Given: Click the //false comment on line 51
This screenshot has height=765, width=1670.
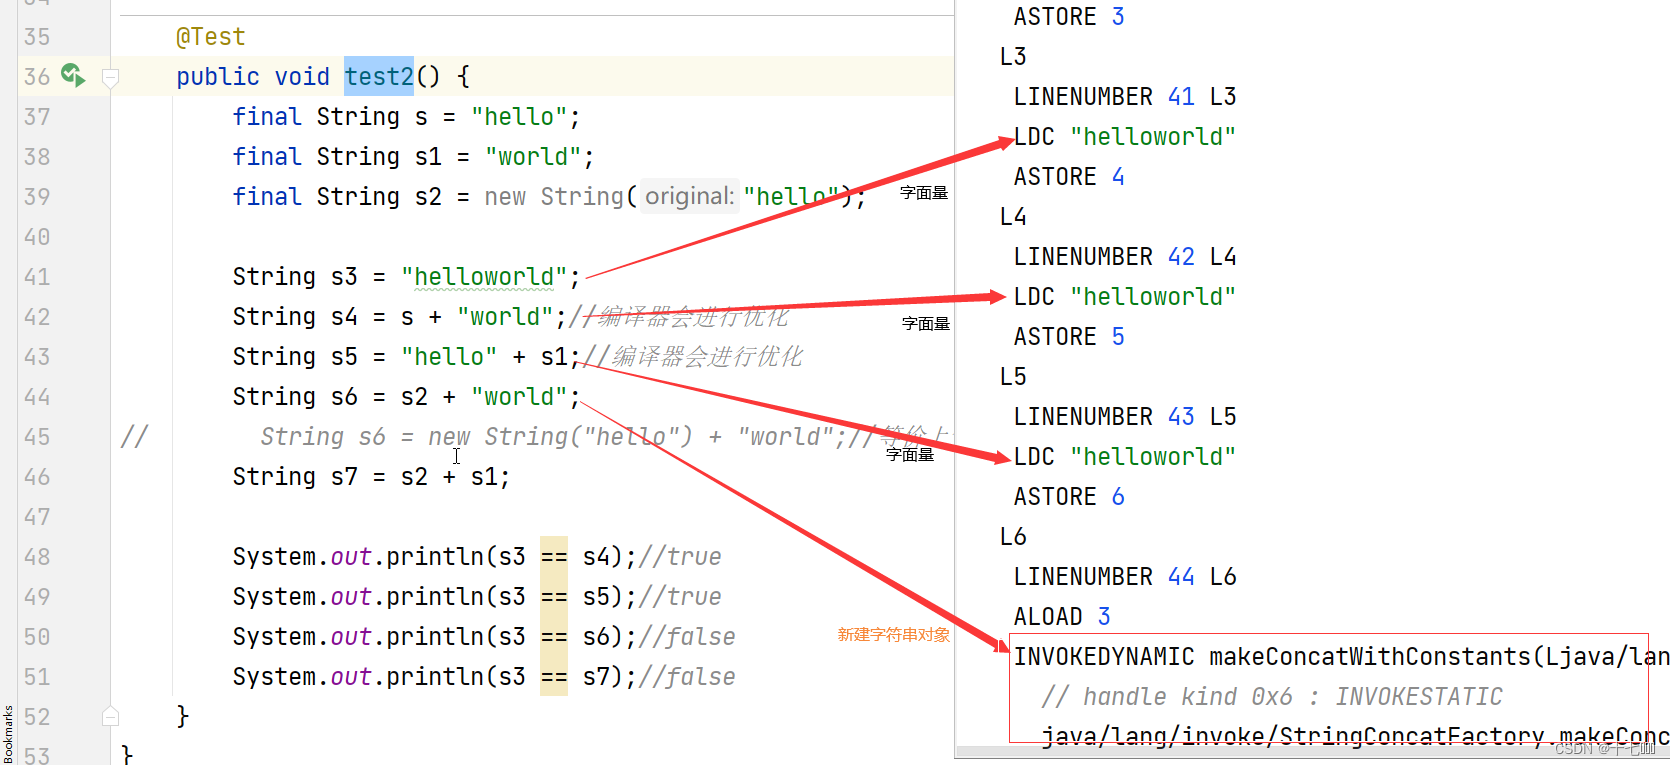Looking at the screenshot, I should pyautogui.click(x=687, y=677).
